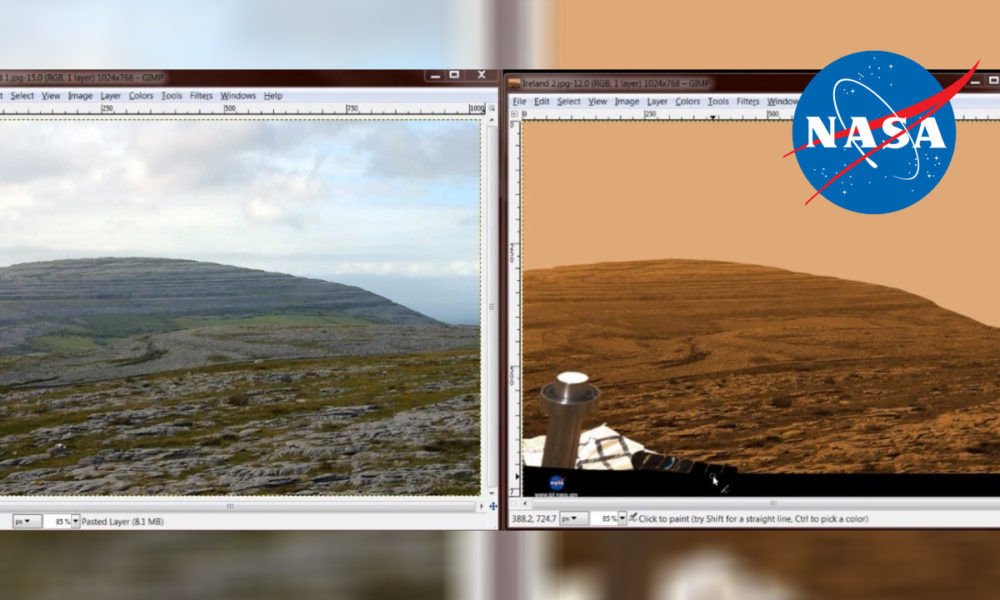Click the large NASA meatball logo

(874, 133)
